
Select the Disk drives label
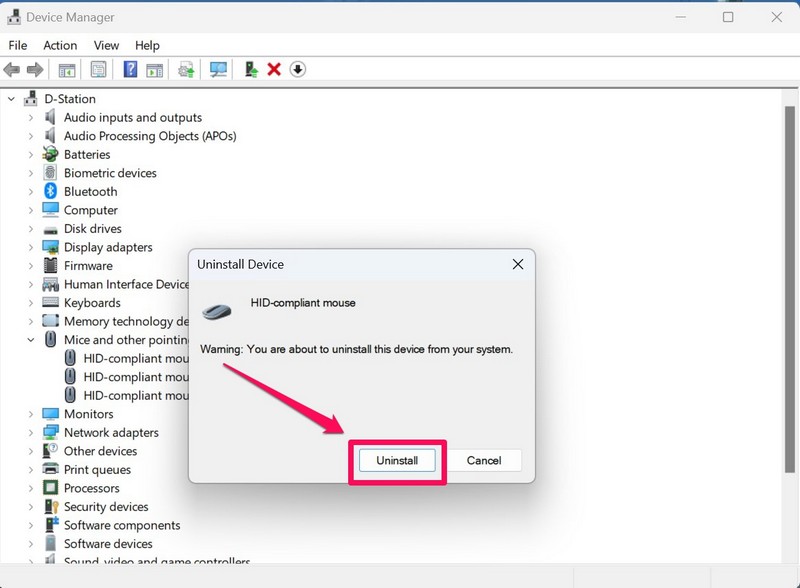pos(92,229)
